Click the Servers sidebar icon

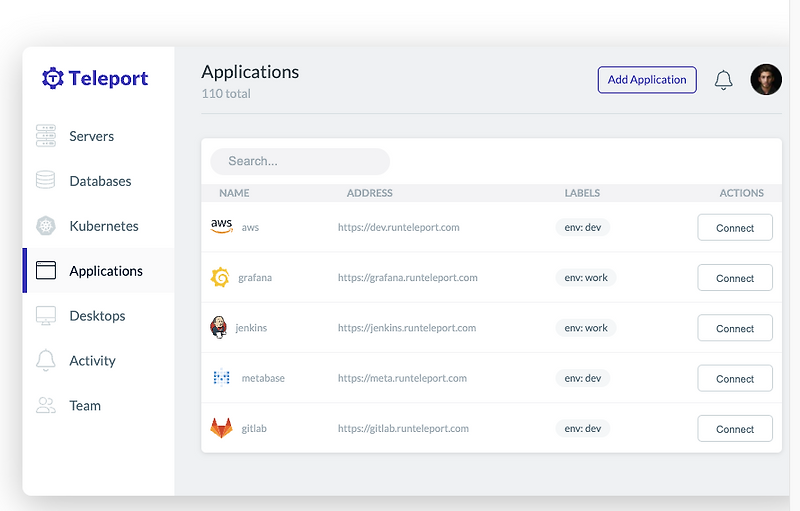[45, 136]
